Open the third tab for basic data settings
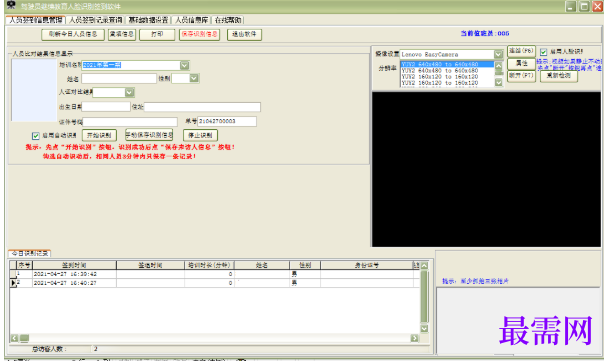The height and width of the screenshot is (362, 611). coord(148,20)
